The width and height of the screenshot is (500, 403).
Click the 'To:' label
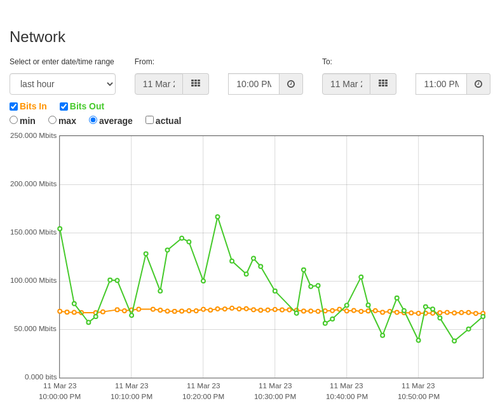pyautogui.click(x=327, y=62)
